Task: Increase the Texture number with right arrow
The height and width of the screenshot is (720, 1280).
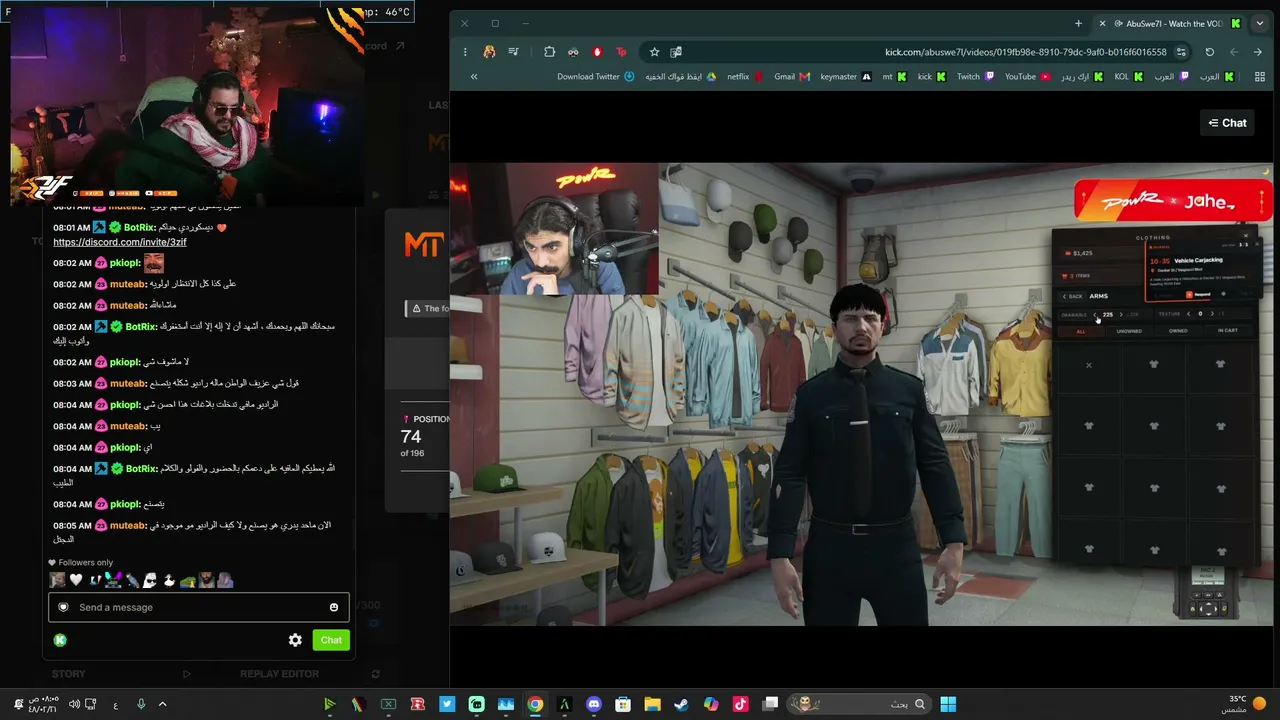Action: click(1212, 314)
